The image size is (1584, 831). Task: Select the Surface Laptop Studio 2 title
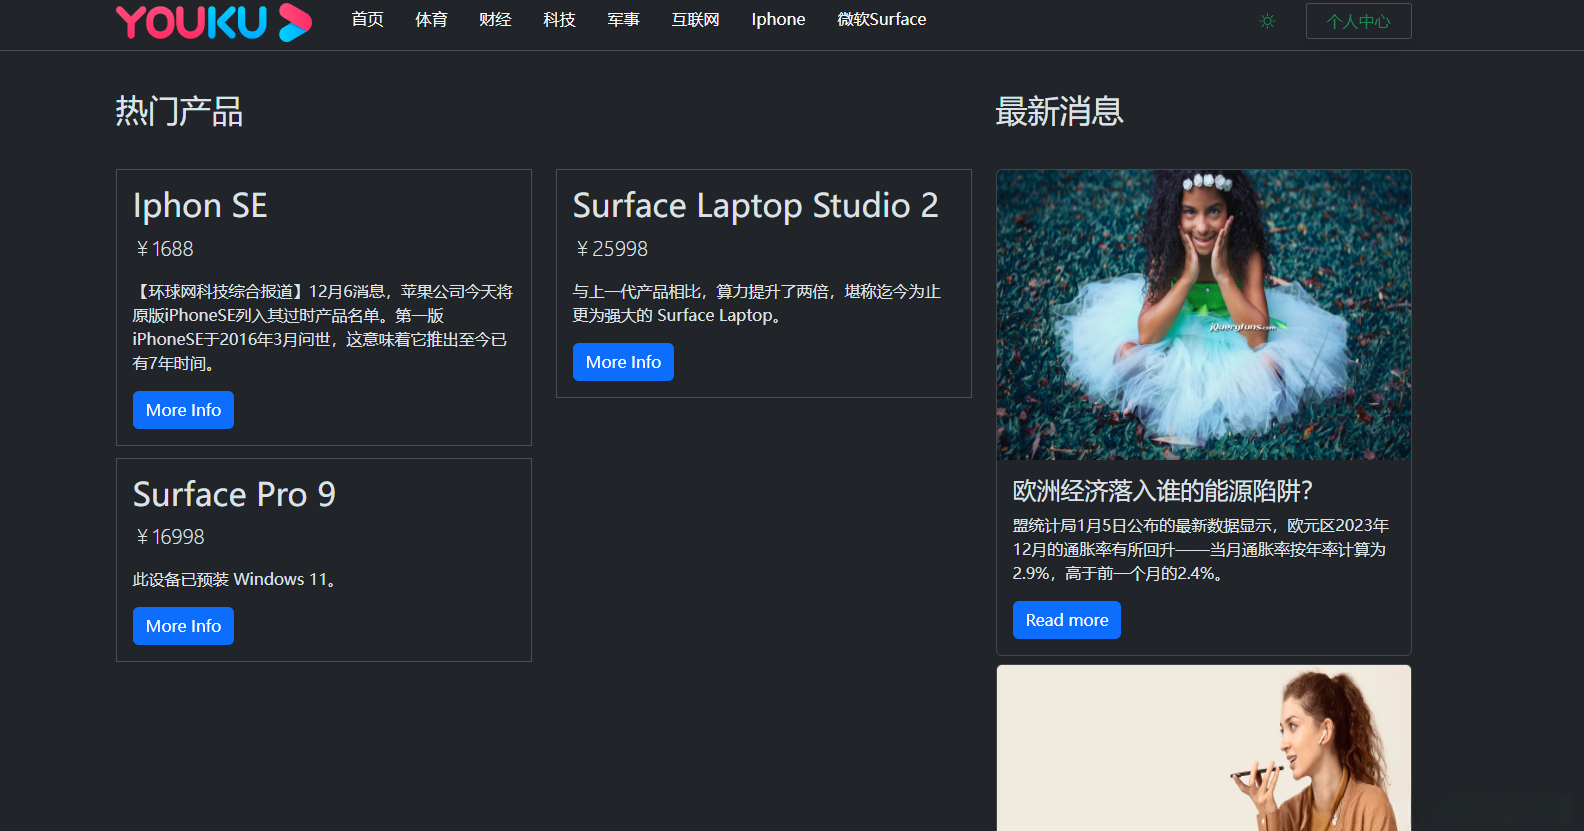click(x=755, y=206)
